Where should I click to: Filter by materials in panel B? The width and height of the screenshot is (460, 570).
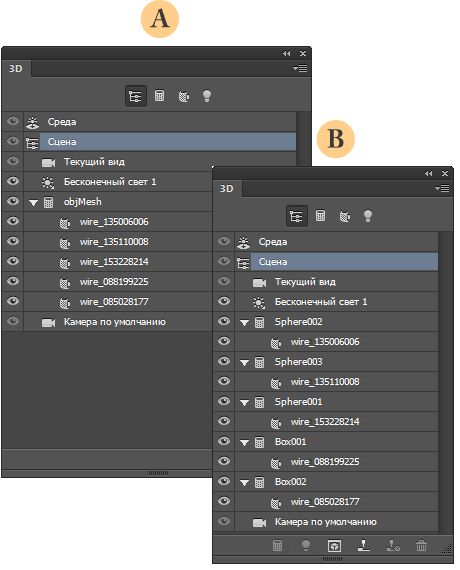click(344, 217)
